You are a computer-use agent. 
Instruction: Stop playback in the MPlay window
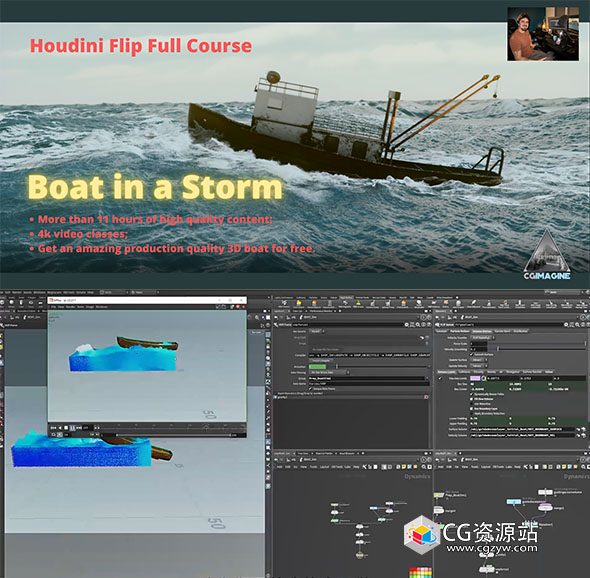pyautogui.click(x=66, y=427)
